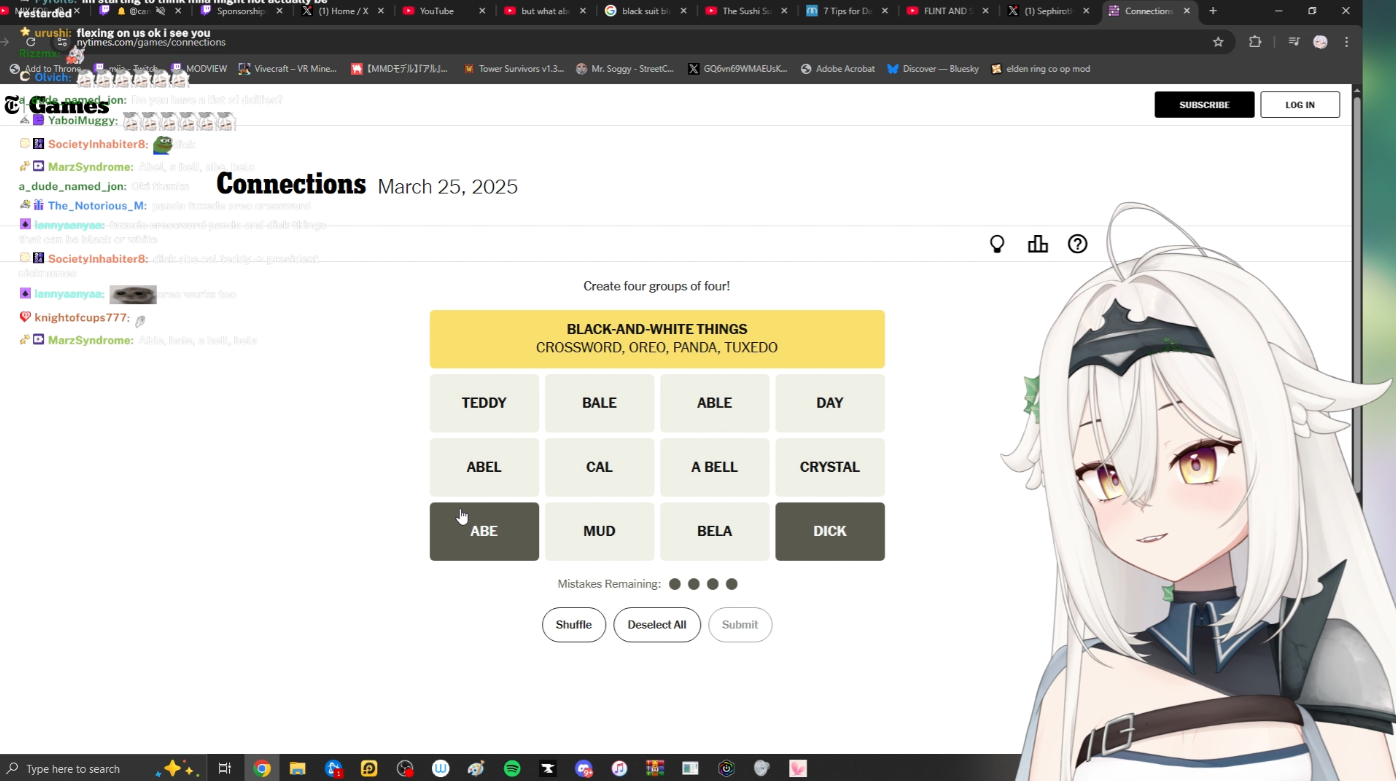Image resolution: width=1396 pixels, height=781 pixels.
Task: Close the Sushi tab
Action: click(x=784, y=11)
